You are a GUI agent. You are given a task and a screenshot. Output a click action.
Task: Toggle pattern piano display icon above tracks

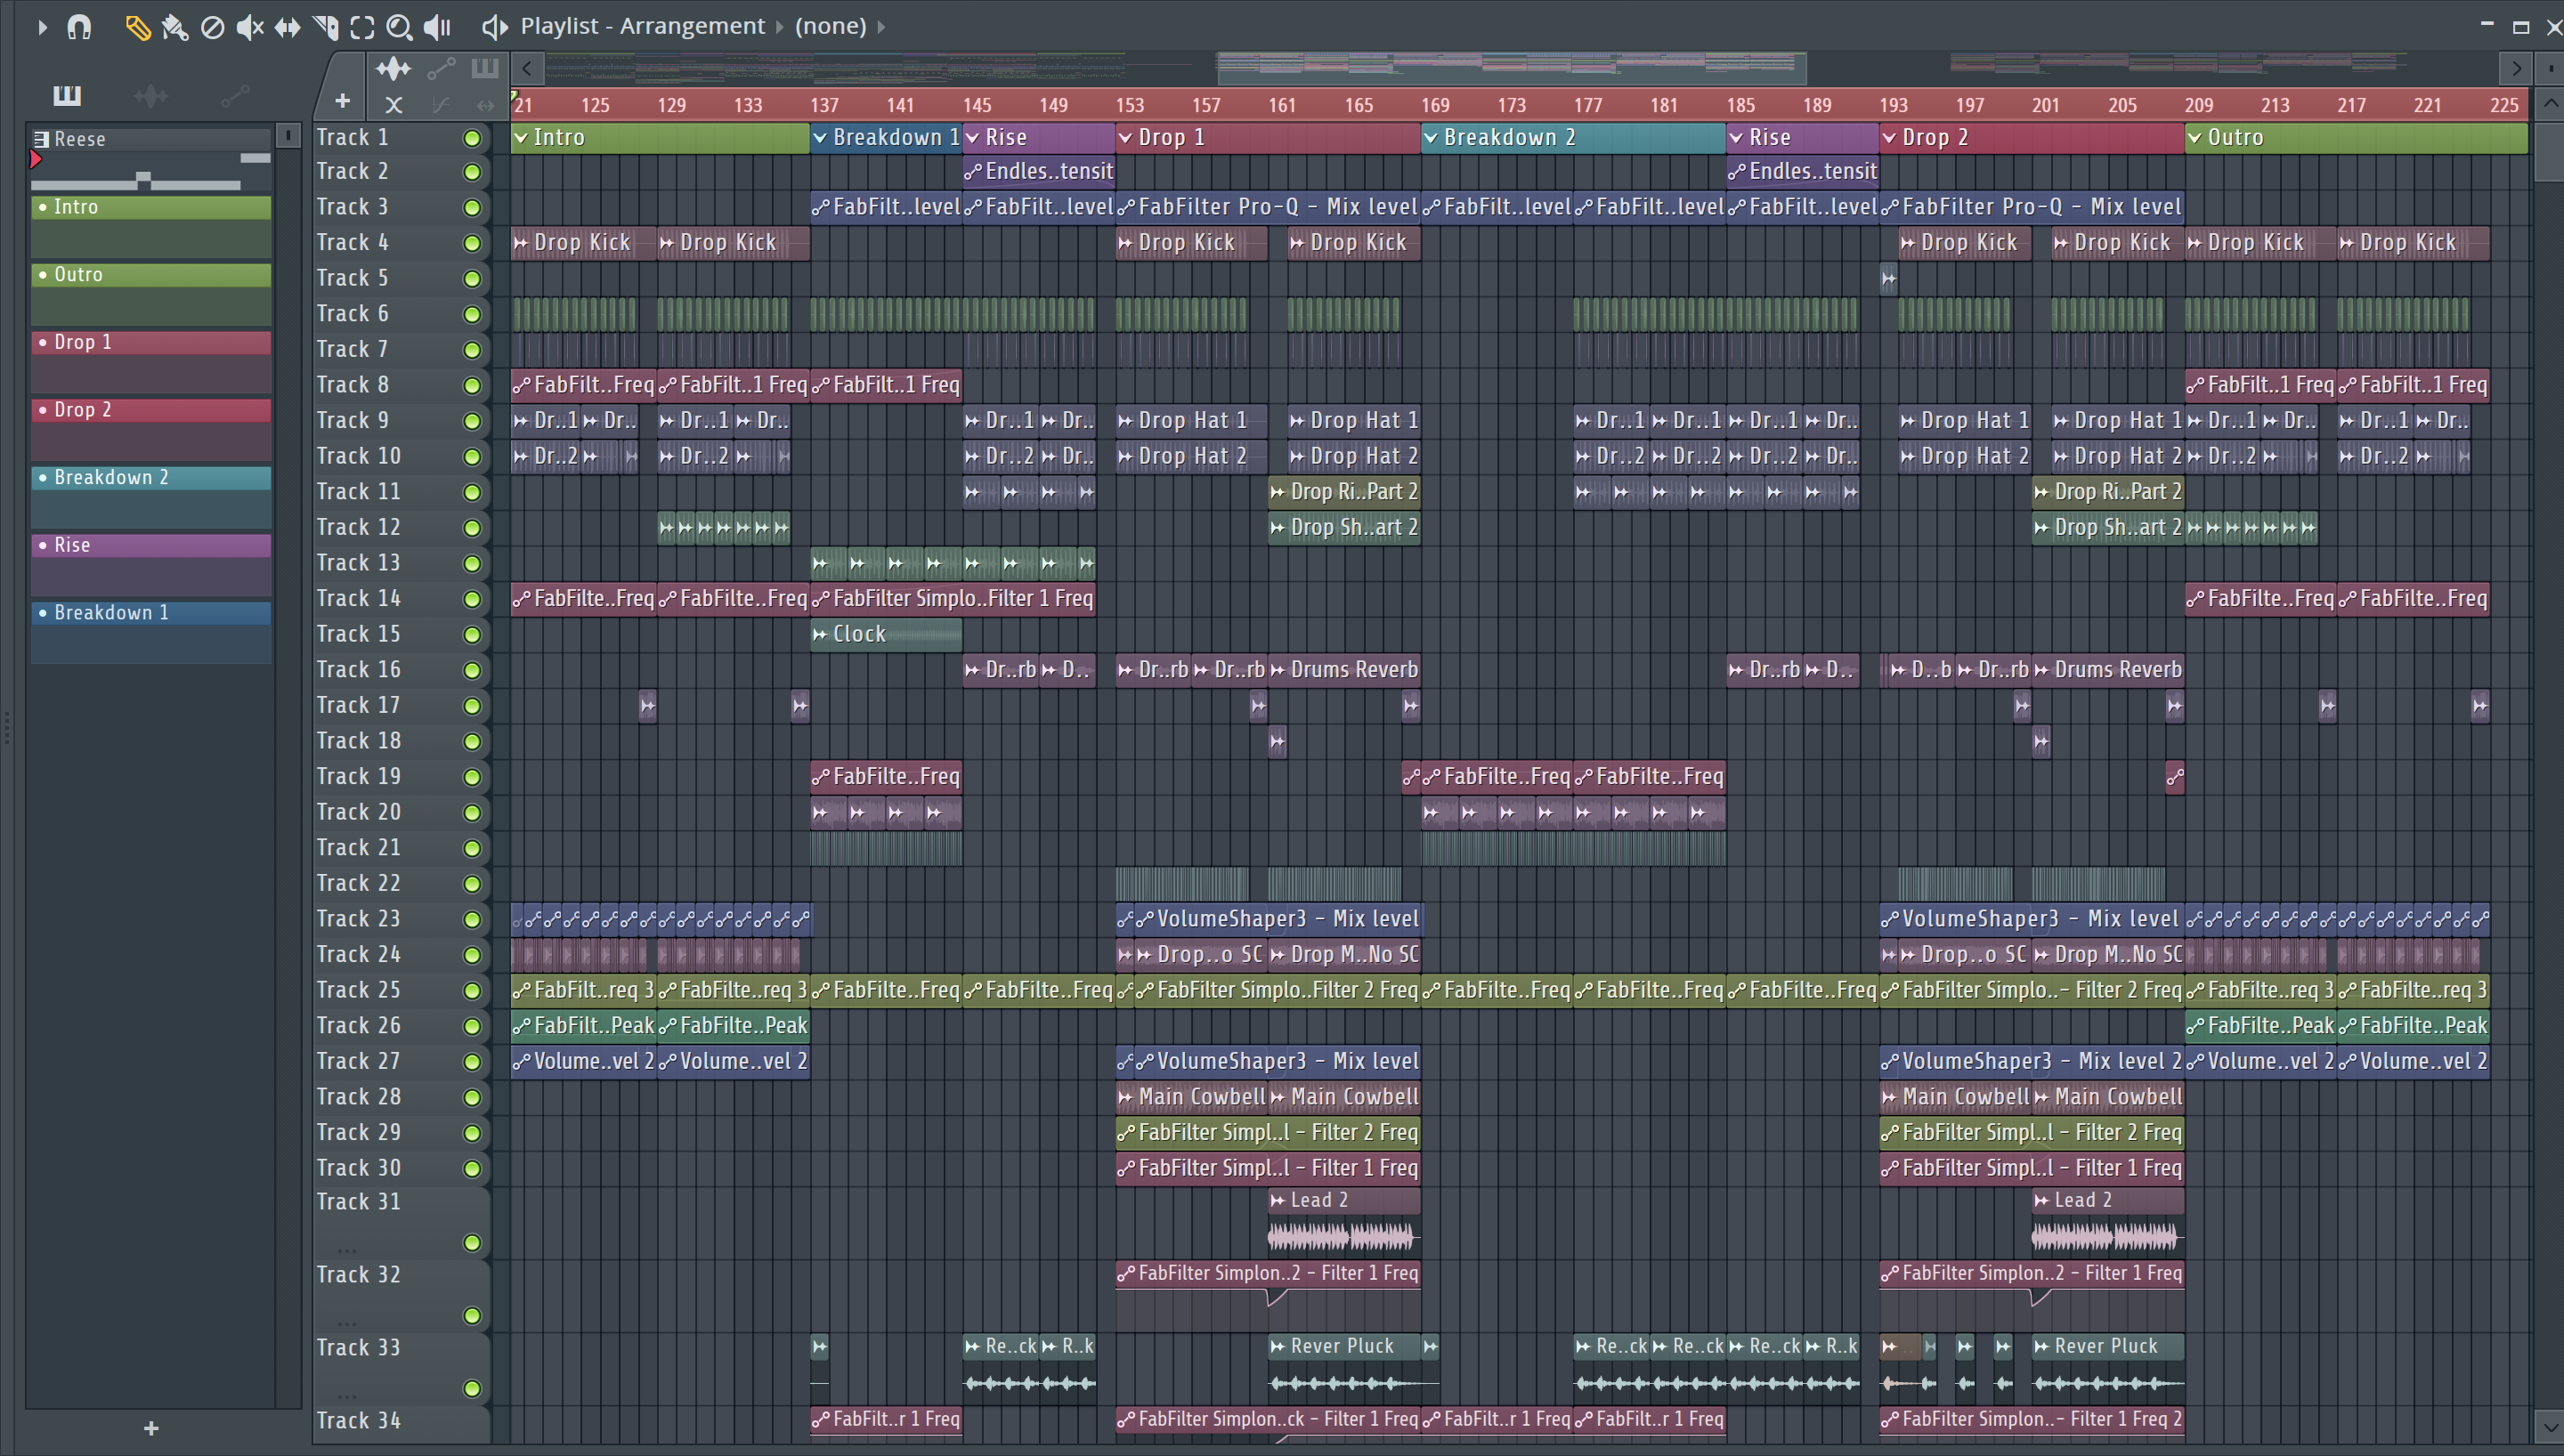[485, 69]
